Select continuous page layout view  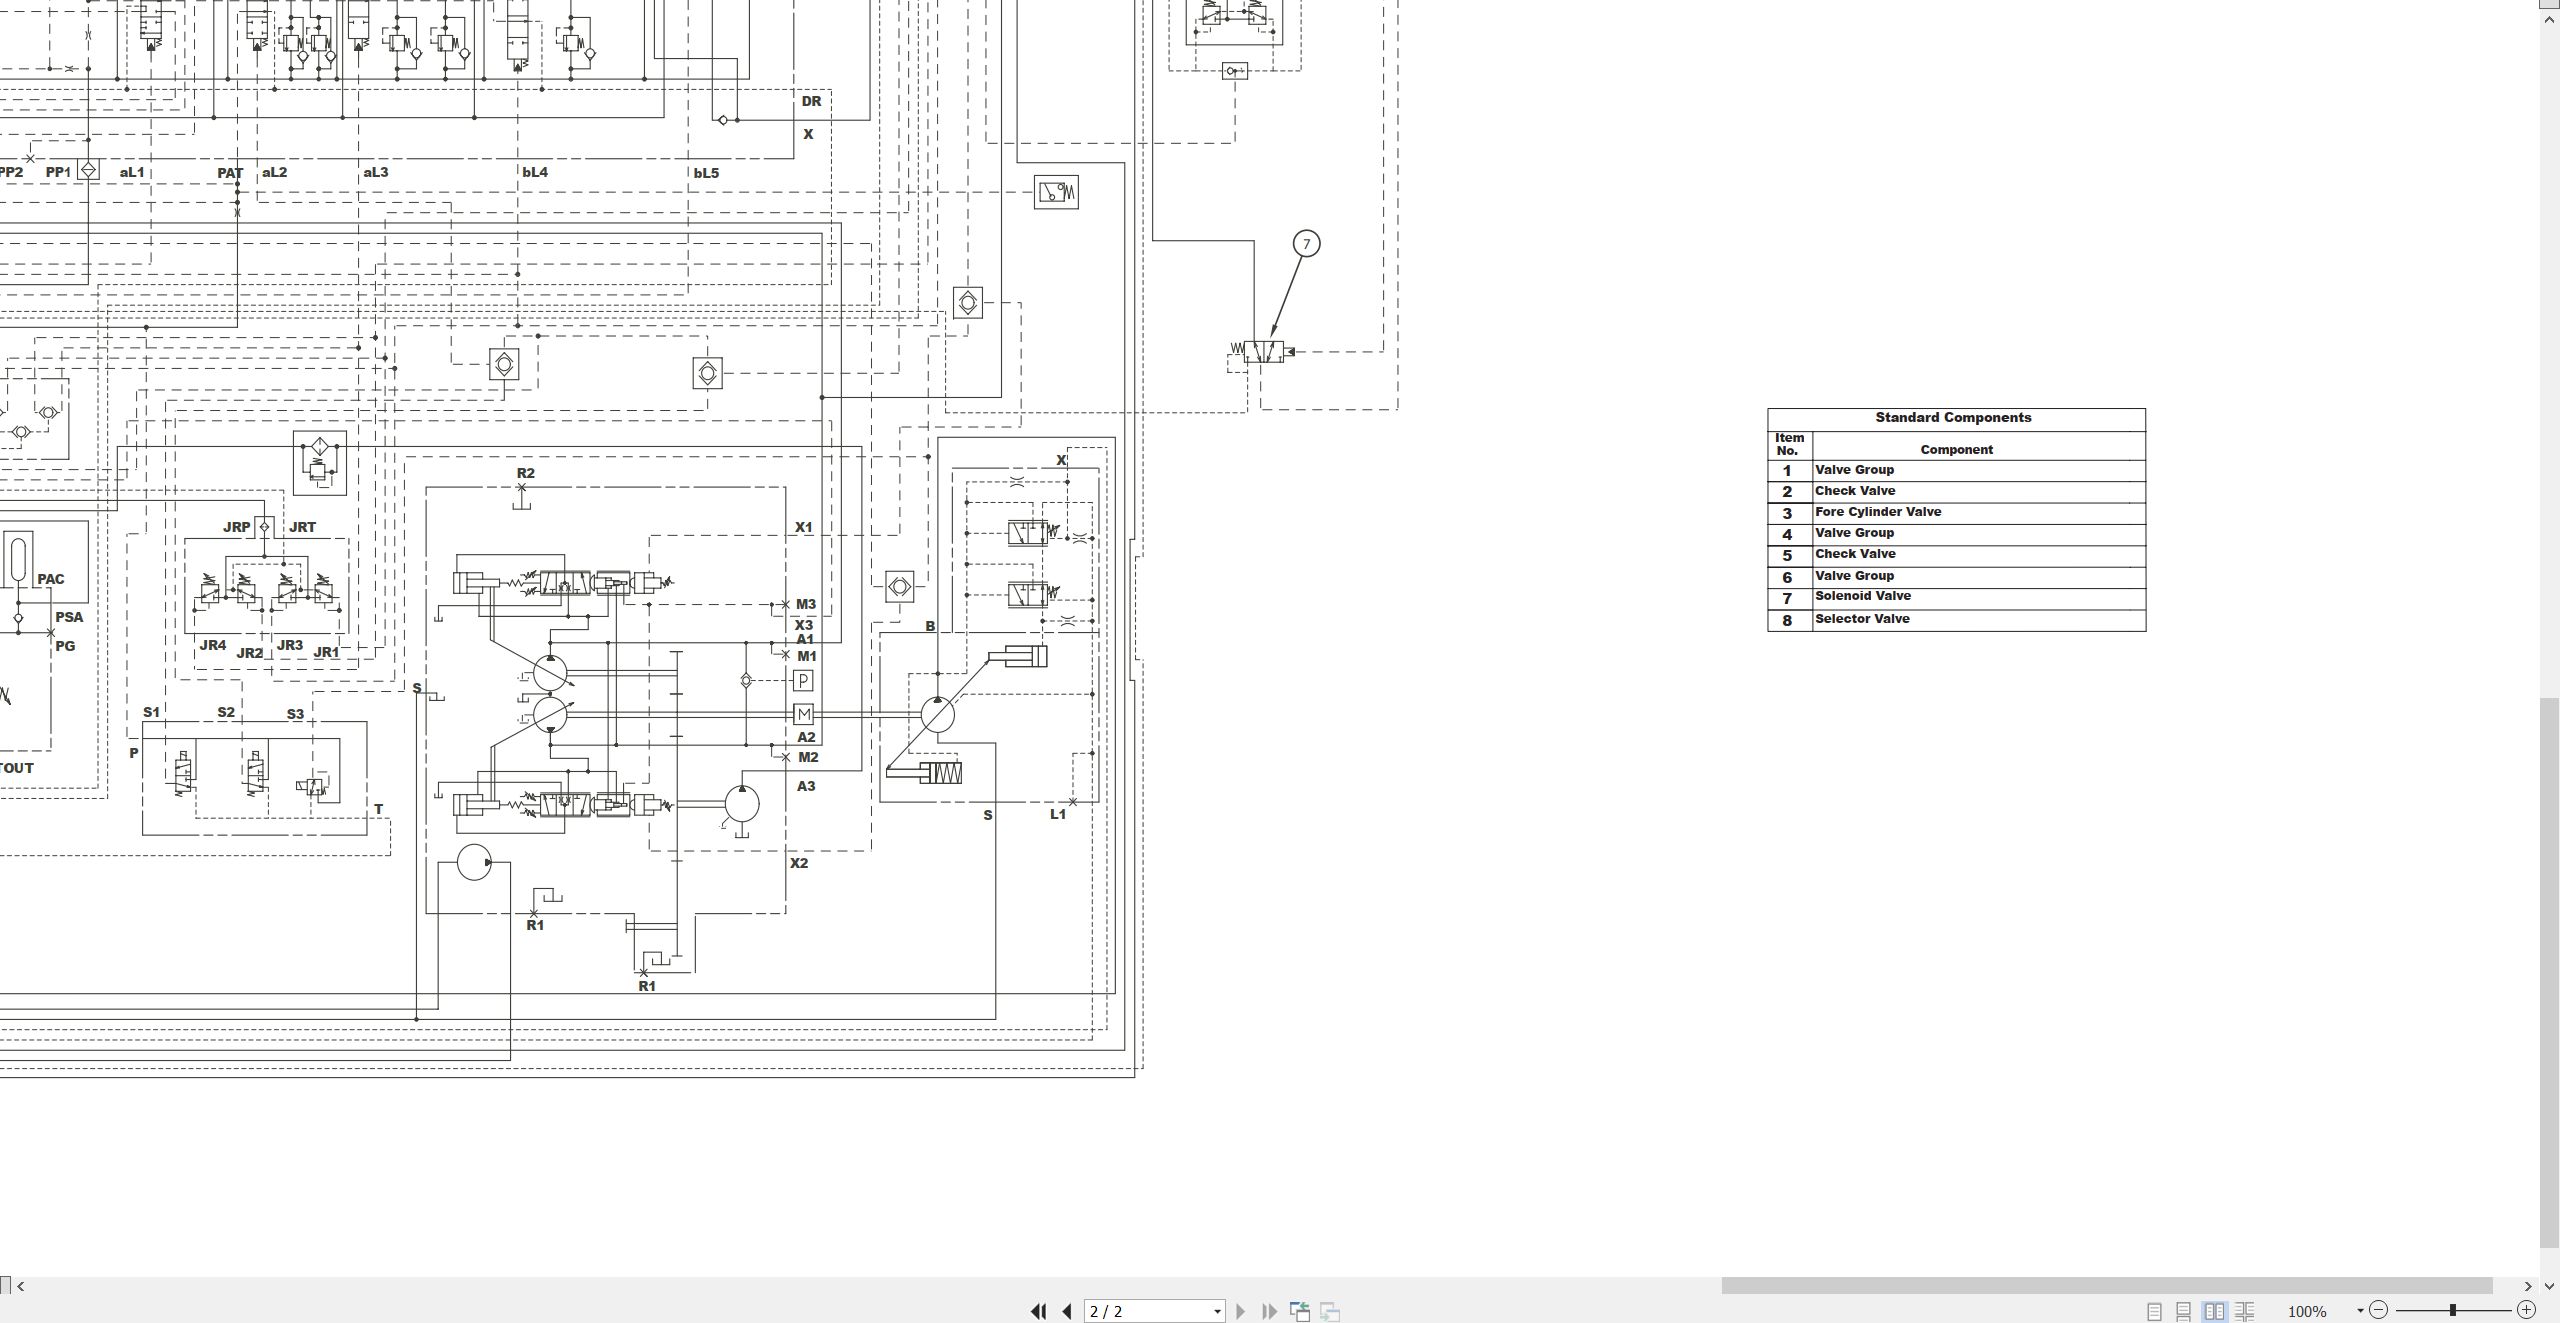click(2184, 1311)
